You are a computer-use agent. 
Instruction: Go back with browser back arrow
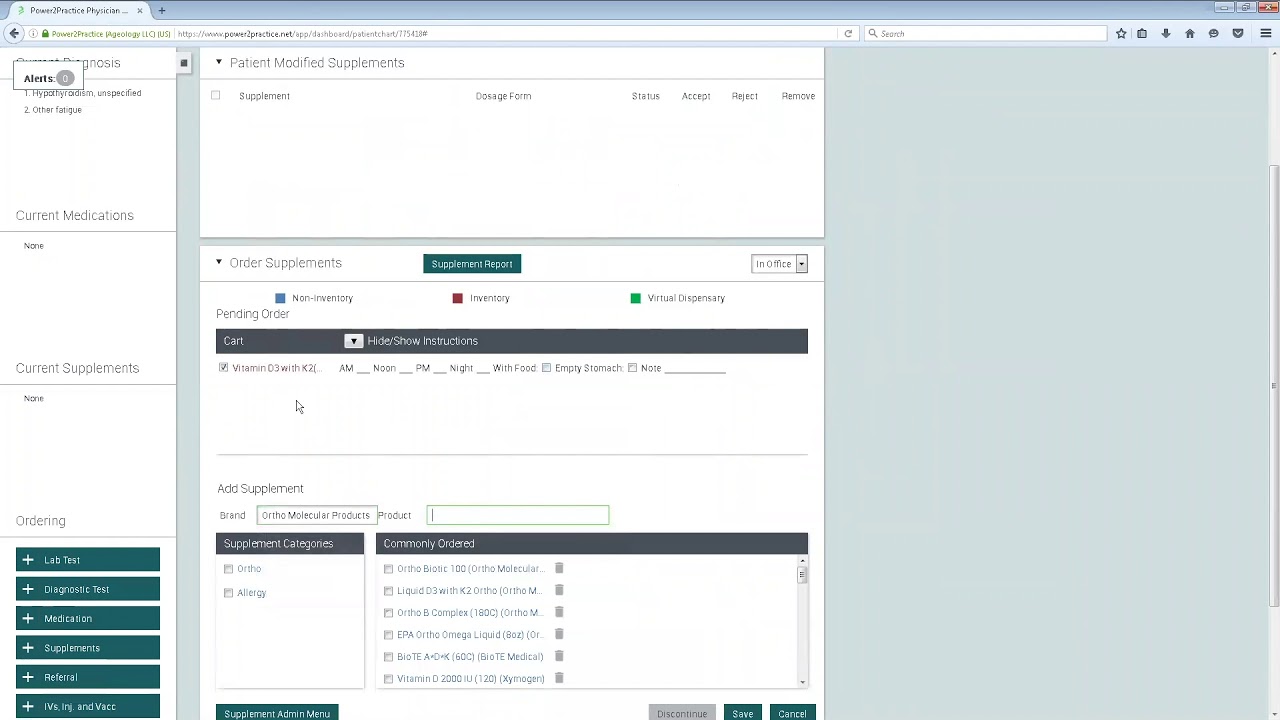(14, 34)
